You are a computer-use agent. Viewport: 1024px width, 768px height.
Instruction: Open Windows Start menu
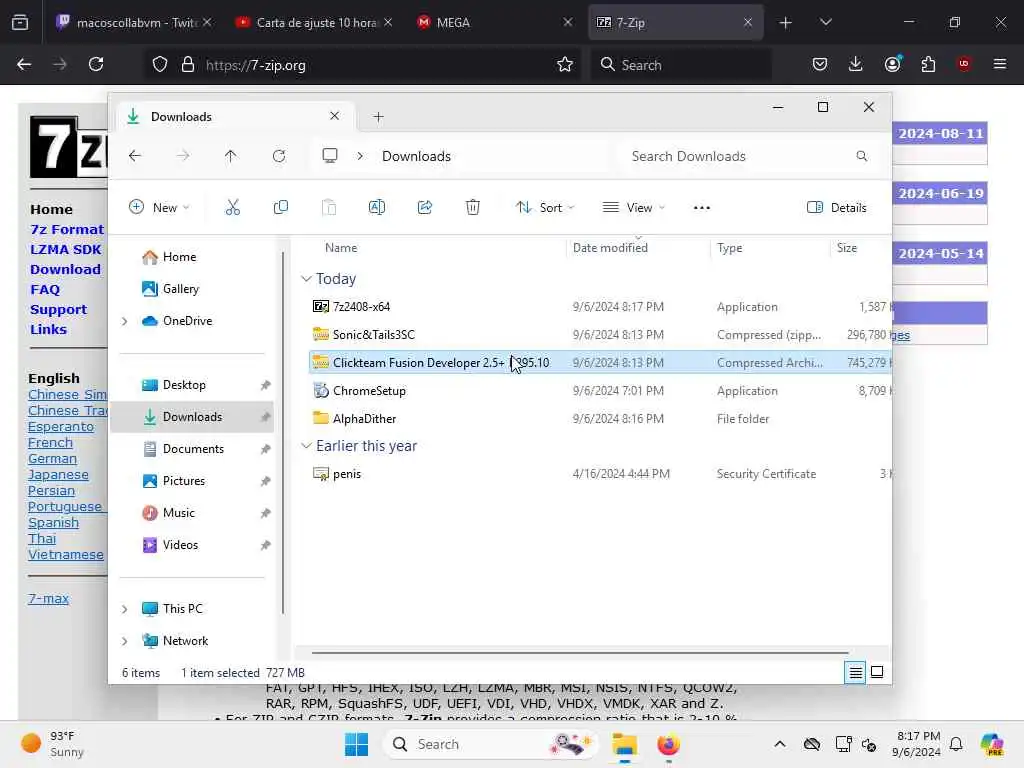click(357, 744)
